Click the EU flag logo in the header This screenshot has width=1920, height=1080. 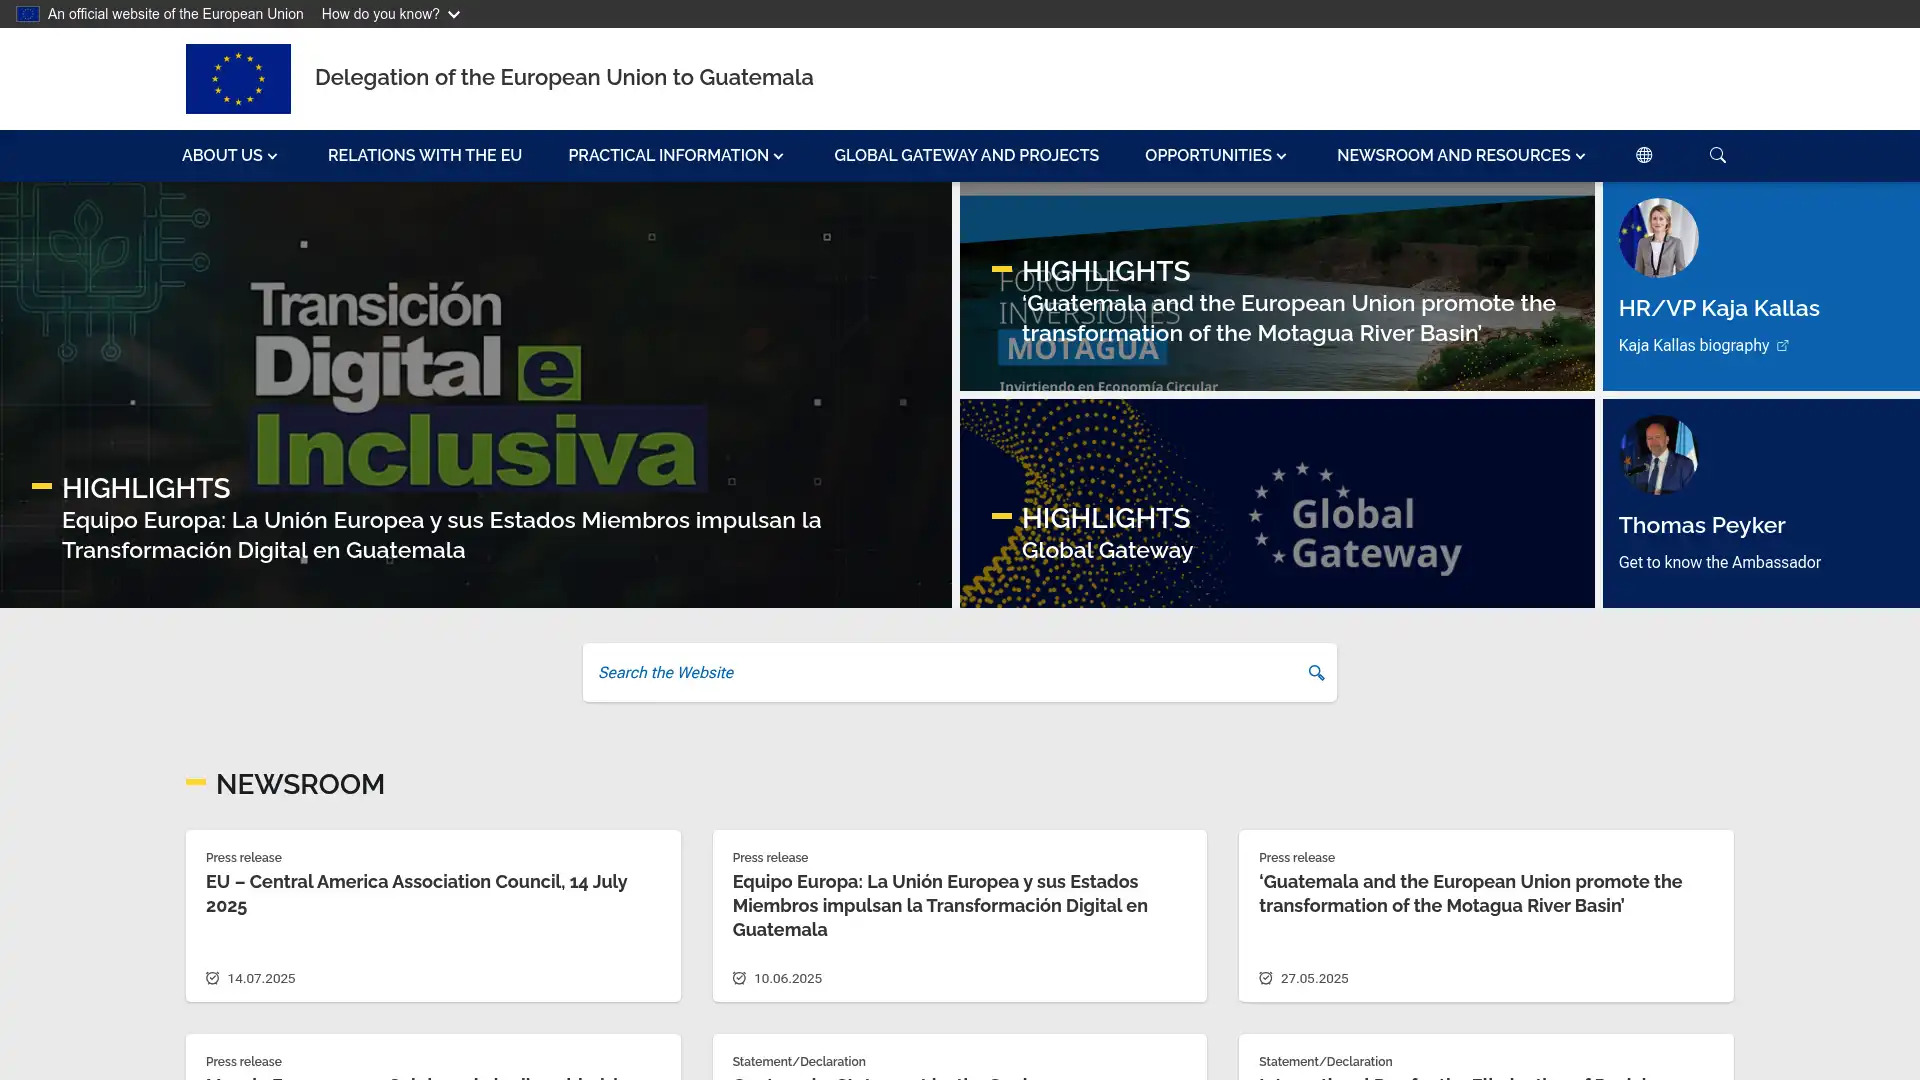(238, 78)
